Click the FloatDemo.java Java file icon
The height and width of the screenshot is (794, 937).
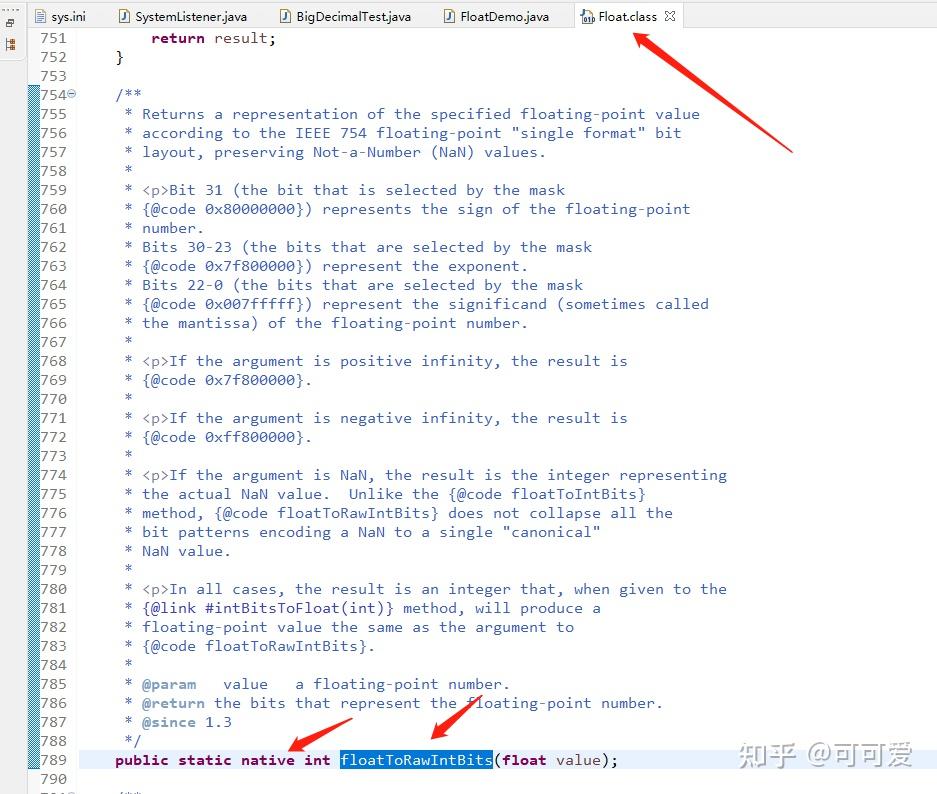(449, 17)
